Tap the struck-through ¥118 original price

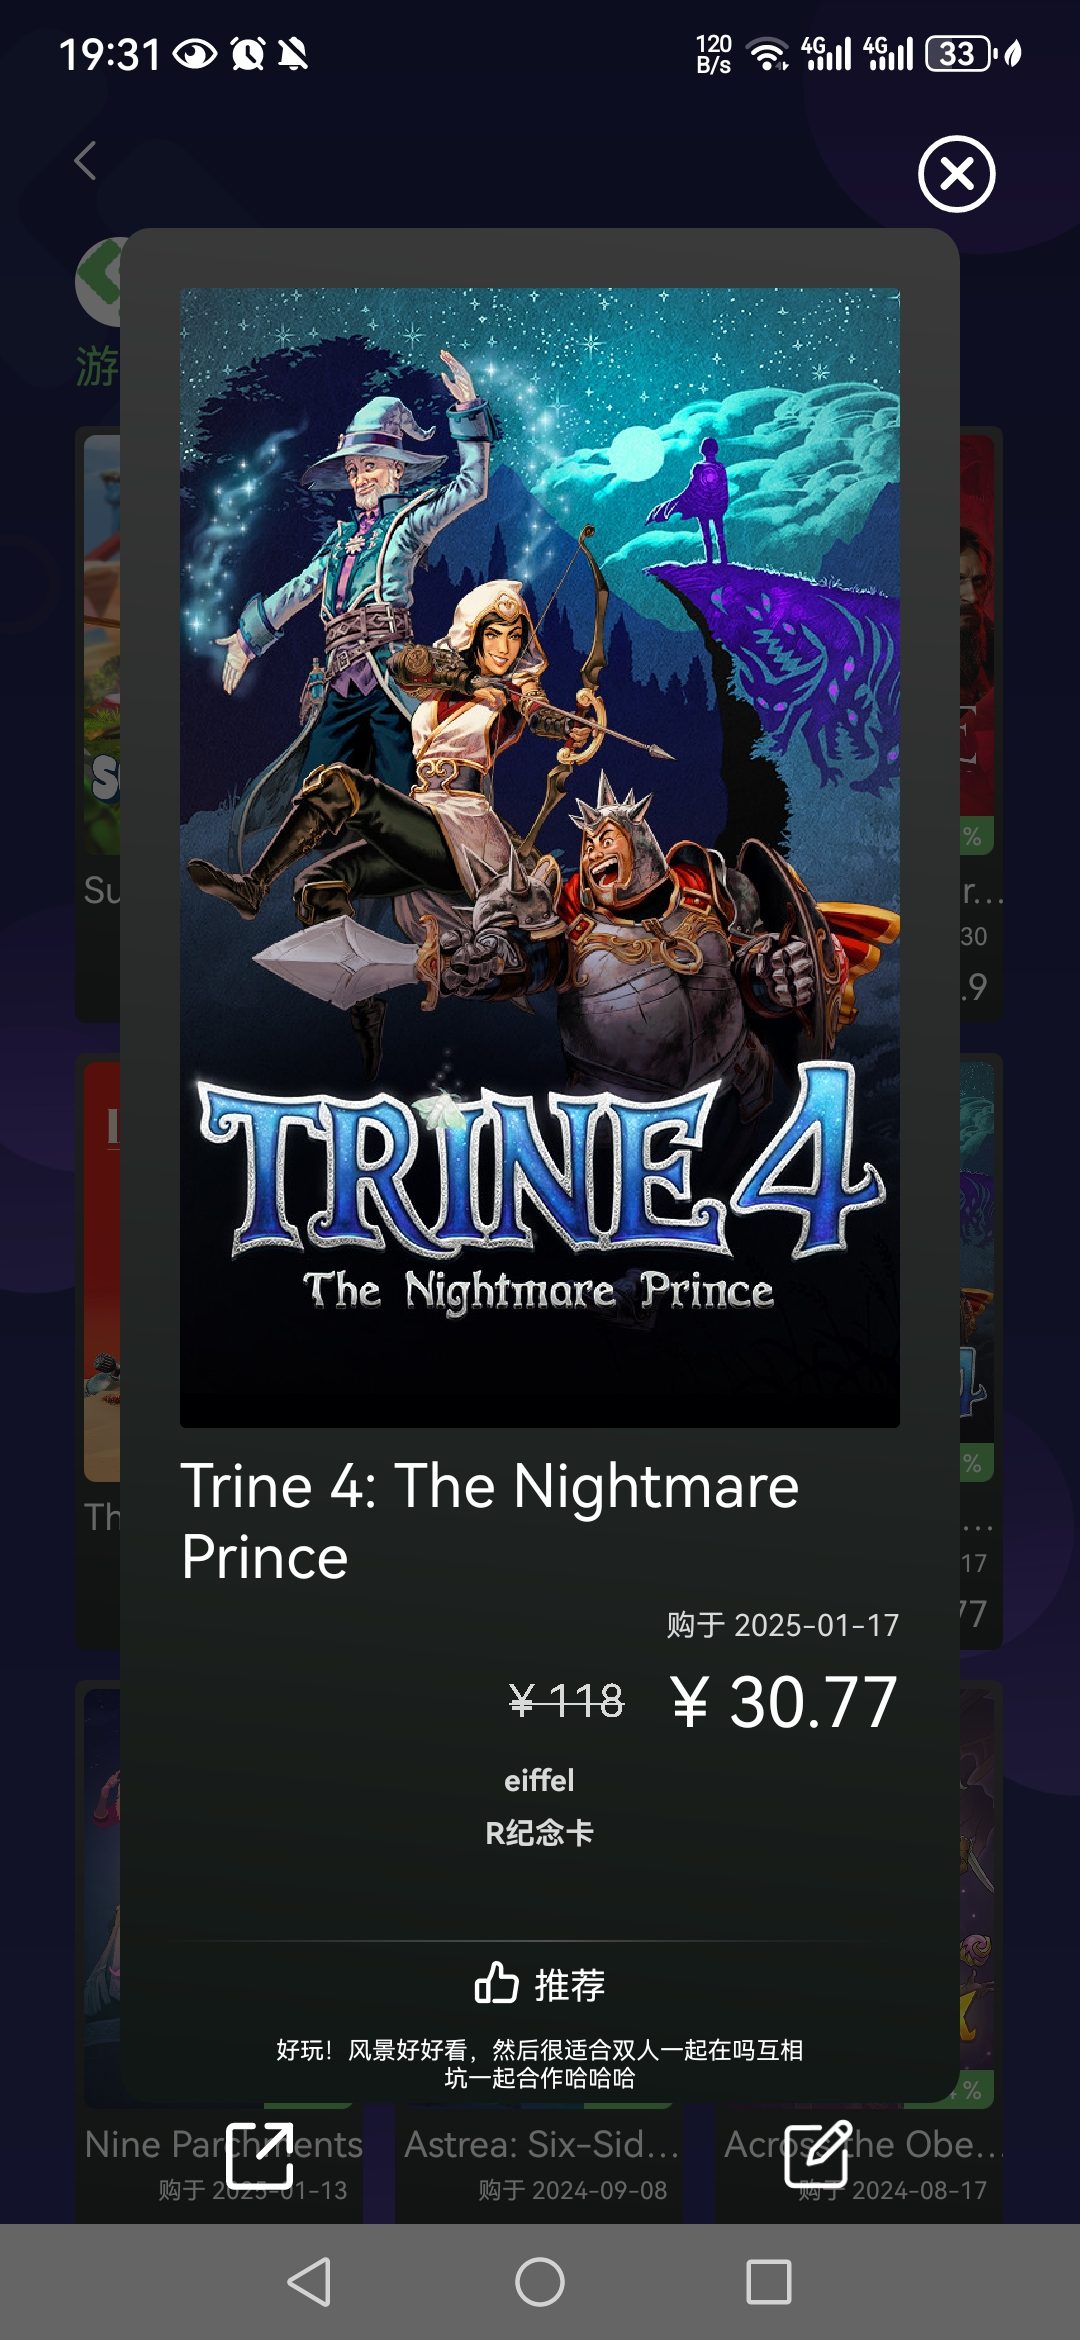tap(566, 1700)
